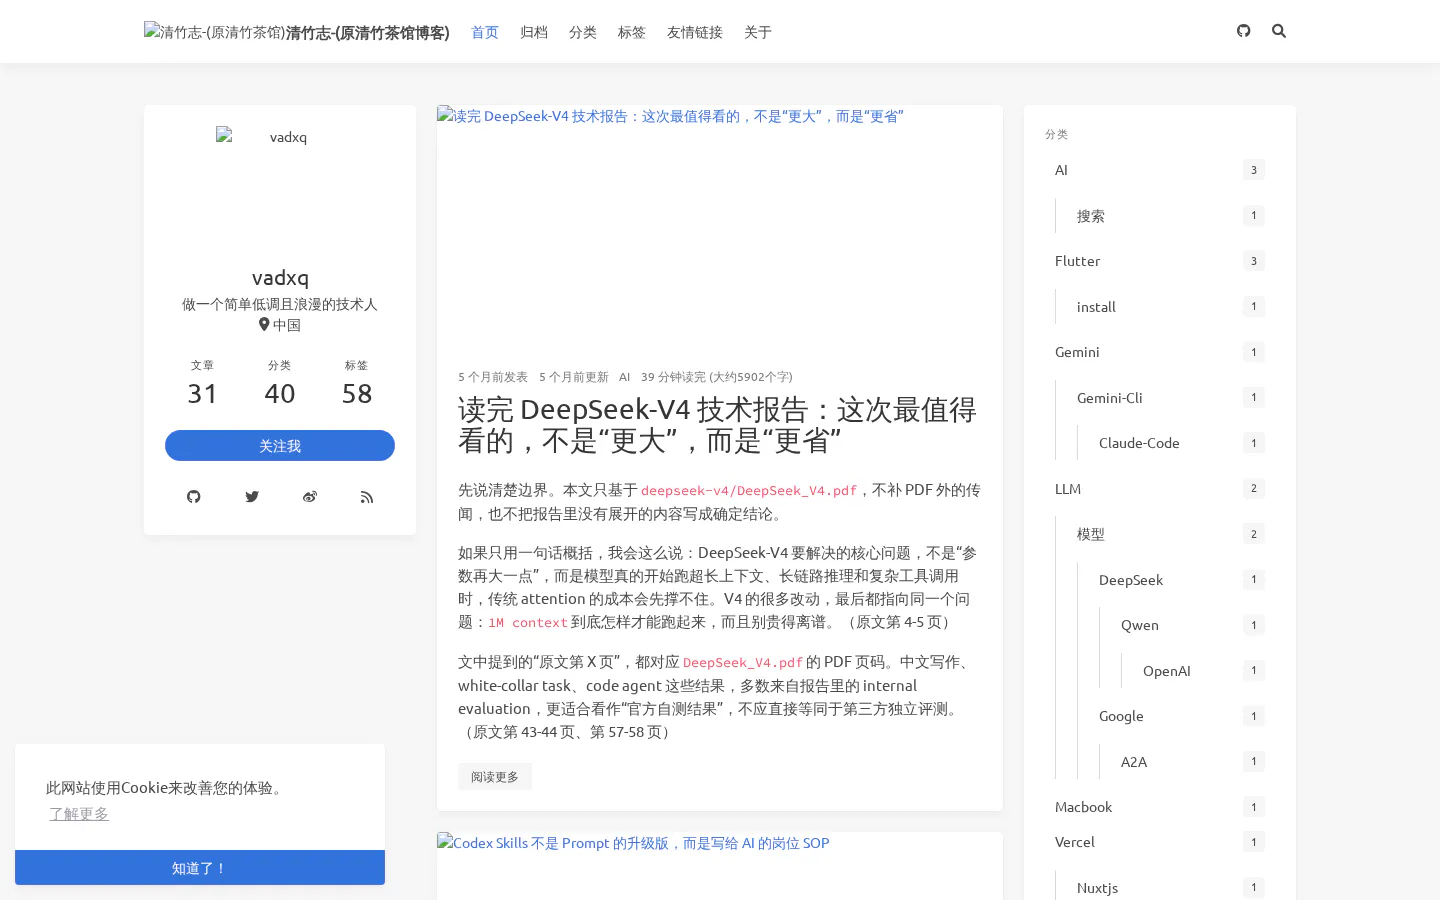Select the Gemini category
Screen dimensions: 1440x900
(1160, 352)
